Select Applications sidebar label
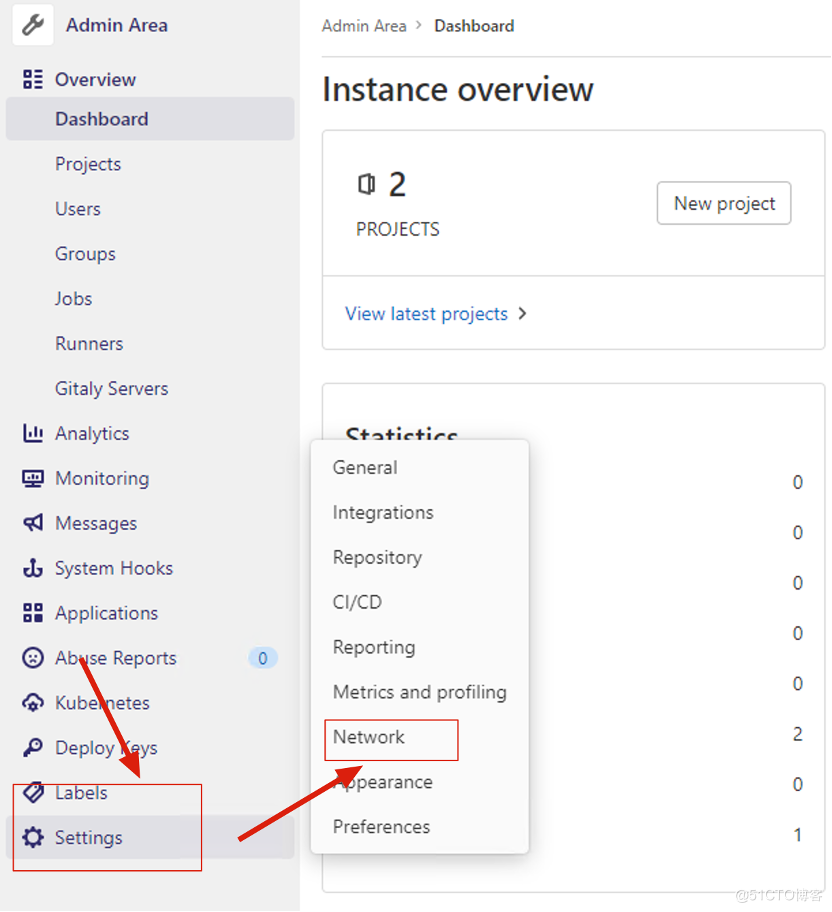The image size is (832, 912). [106, 612]
